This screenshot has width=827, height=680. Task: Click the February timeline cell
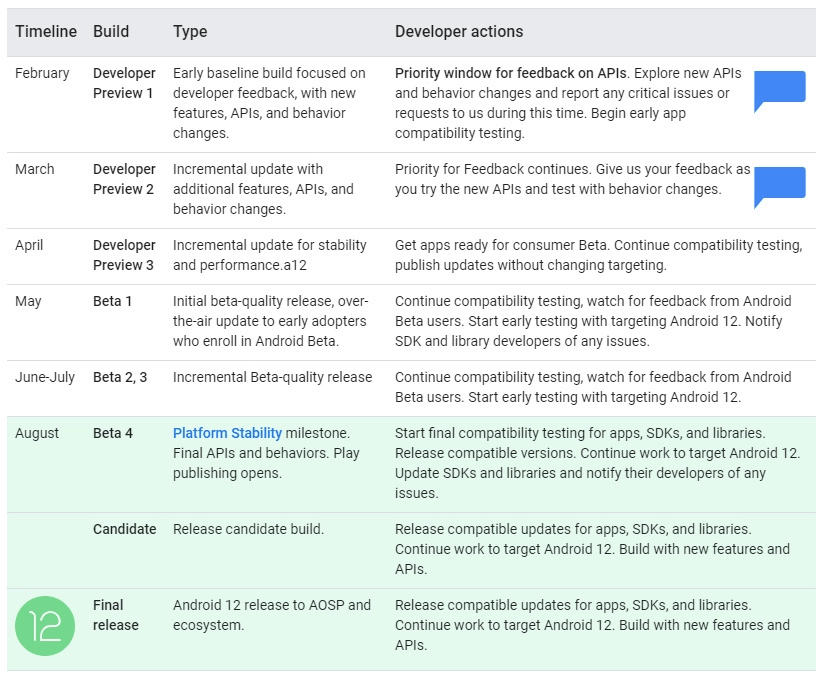coord(42,73)
